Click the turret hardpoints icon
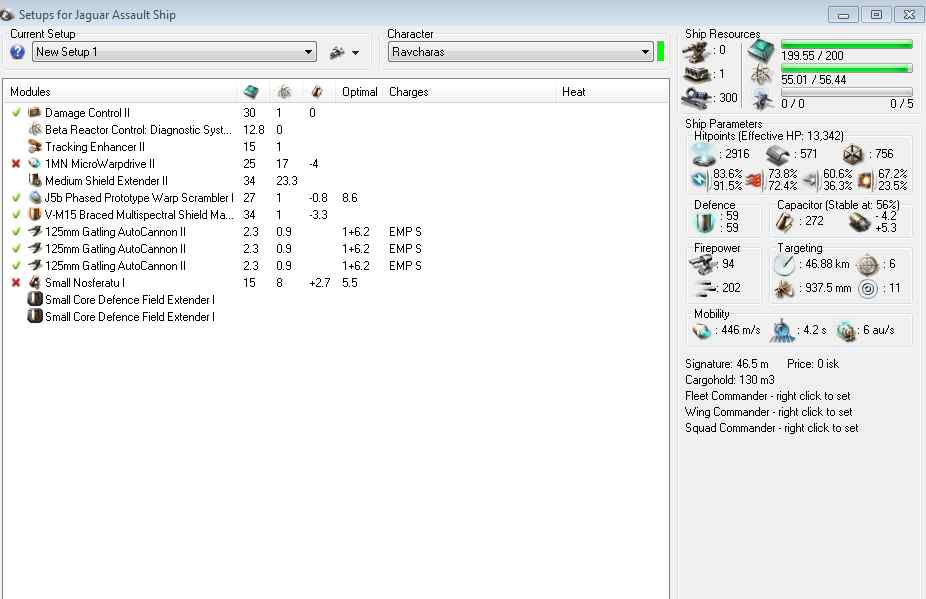Screen dimensions: 926x599 [696, 52]
